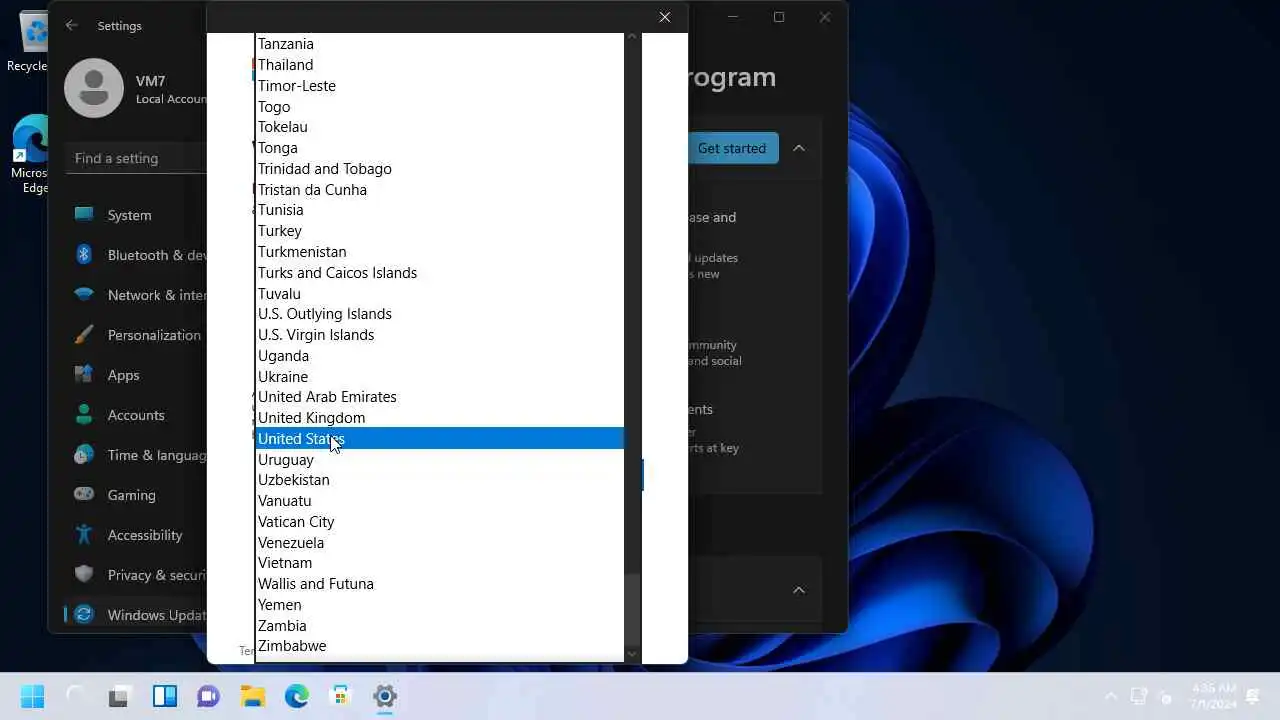Viewport: 1280px width, 720px height.
Task: Open the Accessibility sidebar icon
Action: [x=84, y=535]
